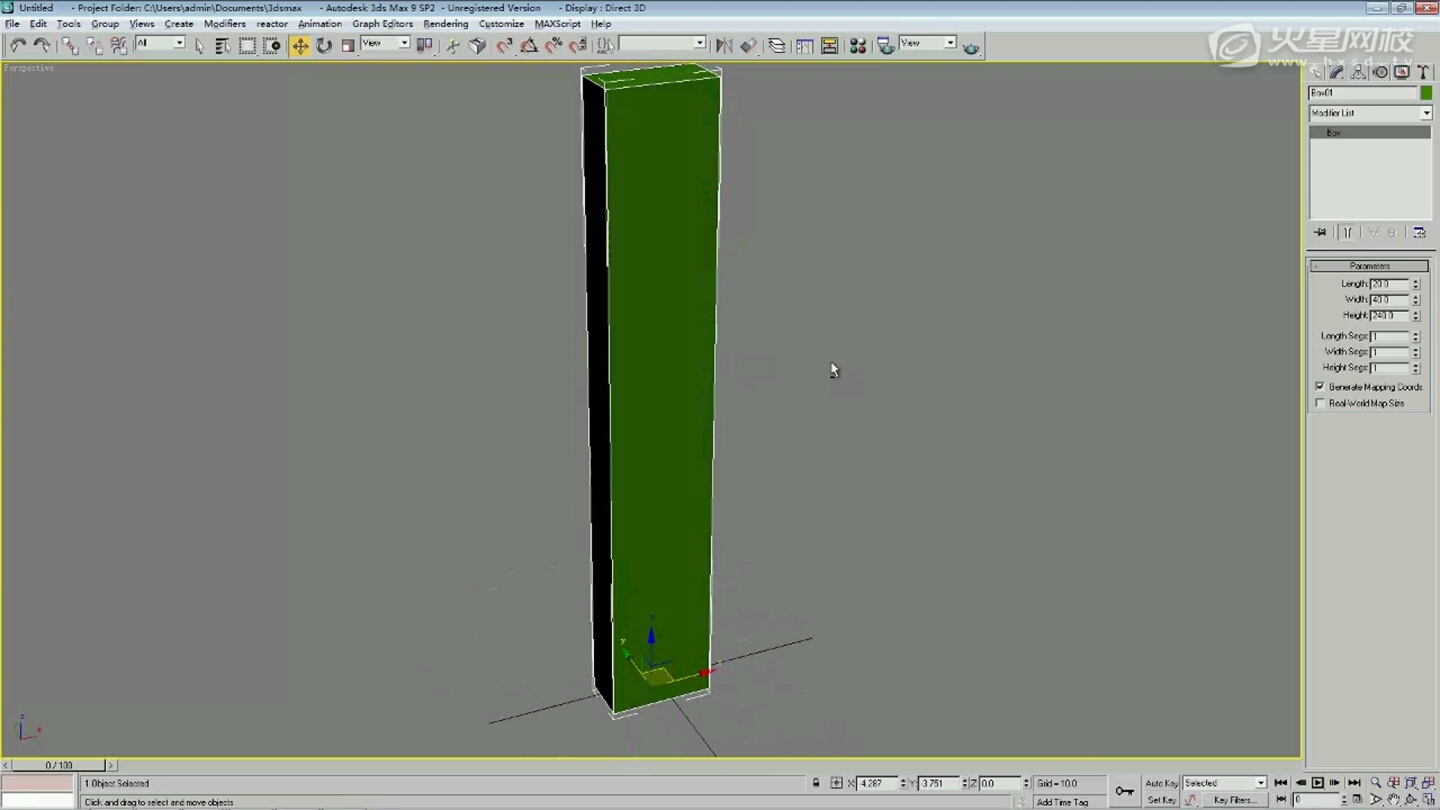Click the Auto Key button
This screenshot has width=1440, height=810.
[x=1161, y=783]
